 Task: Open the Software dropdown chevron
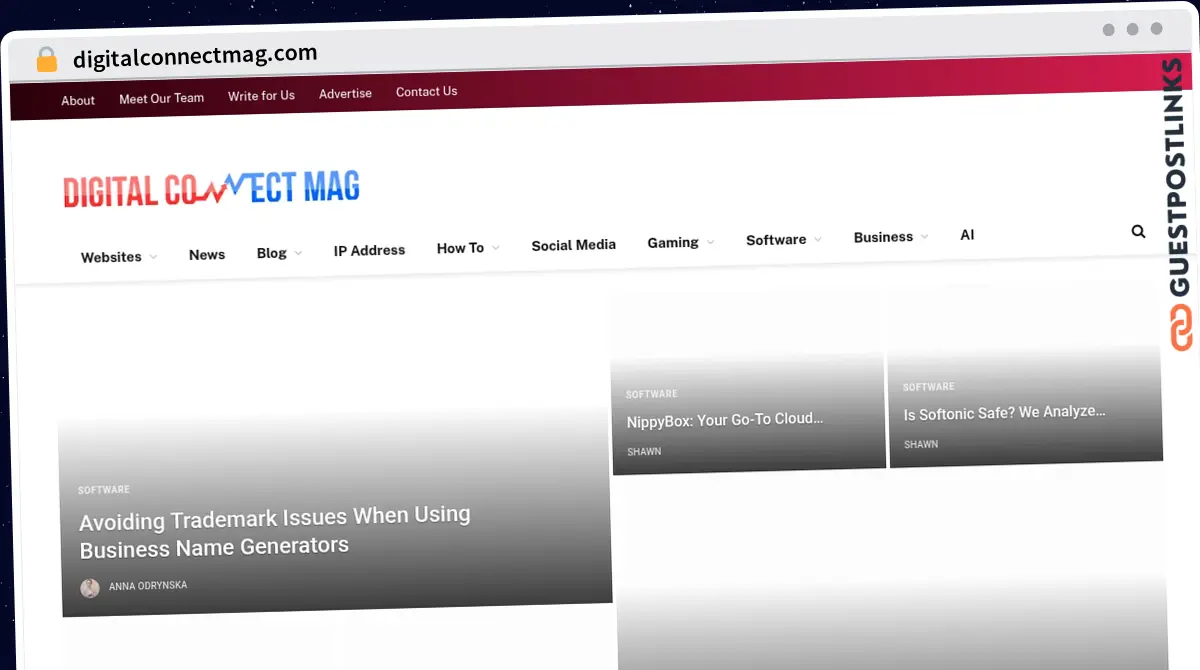tap(819, 239)
